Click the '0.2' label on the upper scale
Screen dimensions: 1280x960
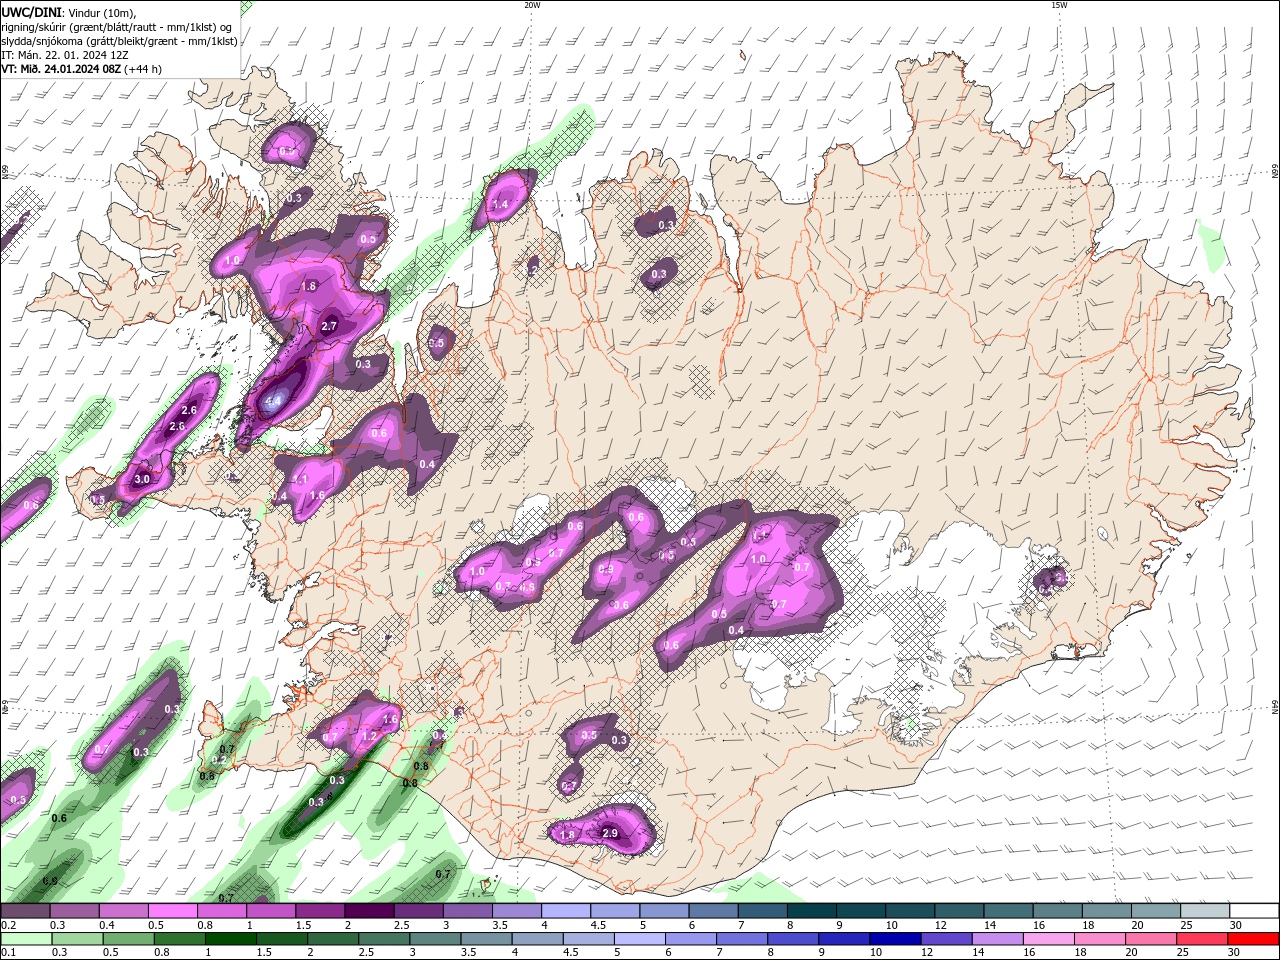click(x=8, y=925)
